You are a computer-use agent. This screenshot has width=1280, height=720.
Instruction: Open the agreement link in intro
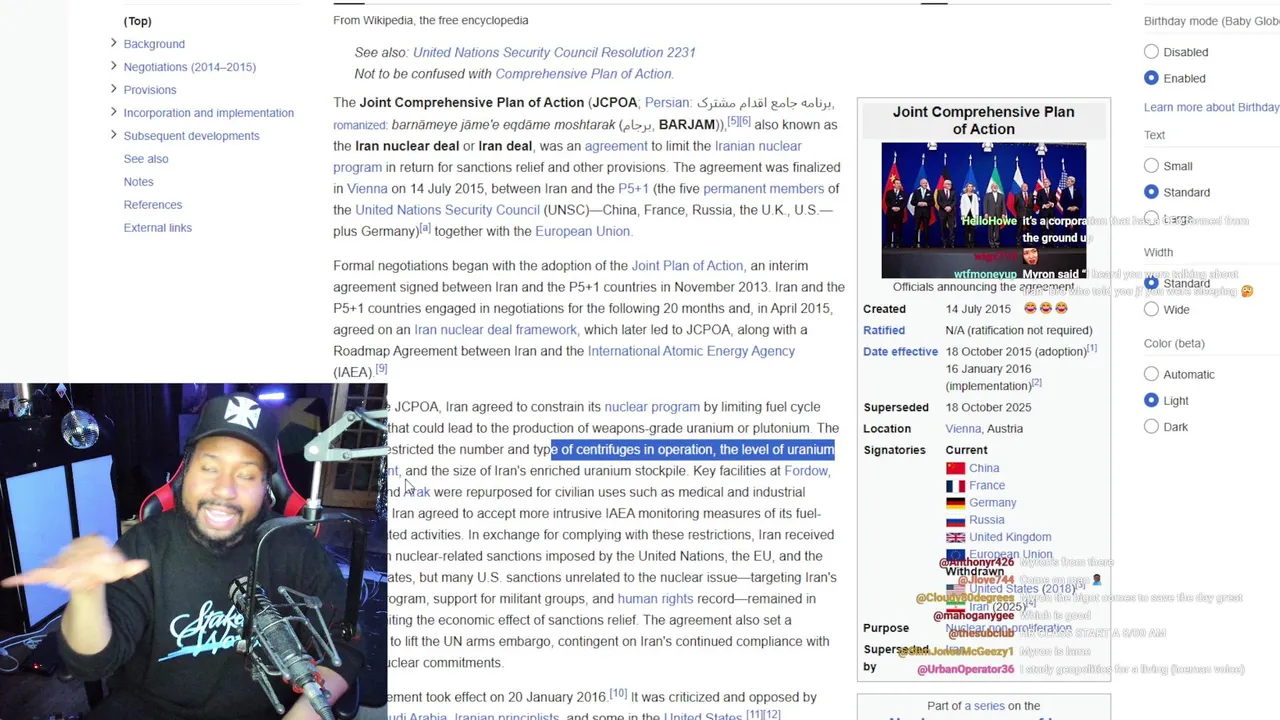[x=616, y=146]
